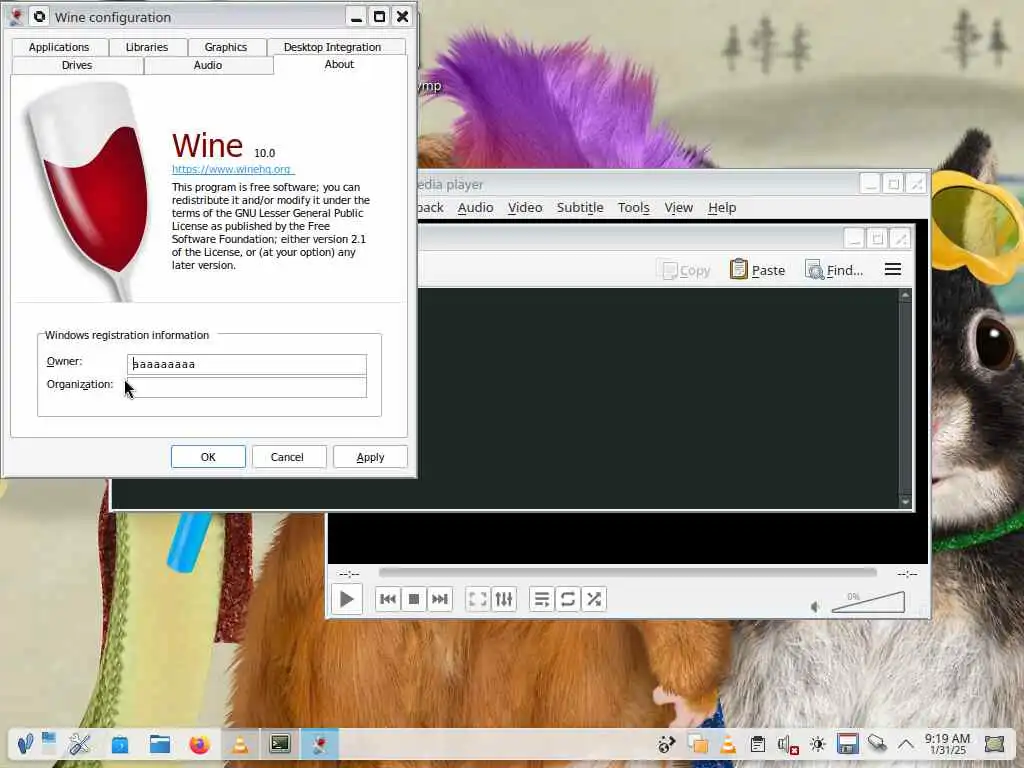The image size is (1024, 768).
Task: Expand the hidden system tray icons arrow
Action: pos(906,744)
